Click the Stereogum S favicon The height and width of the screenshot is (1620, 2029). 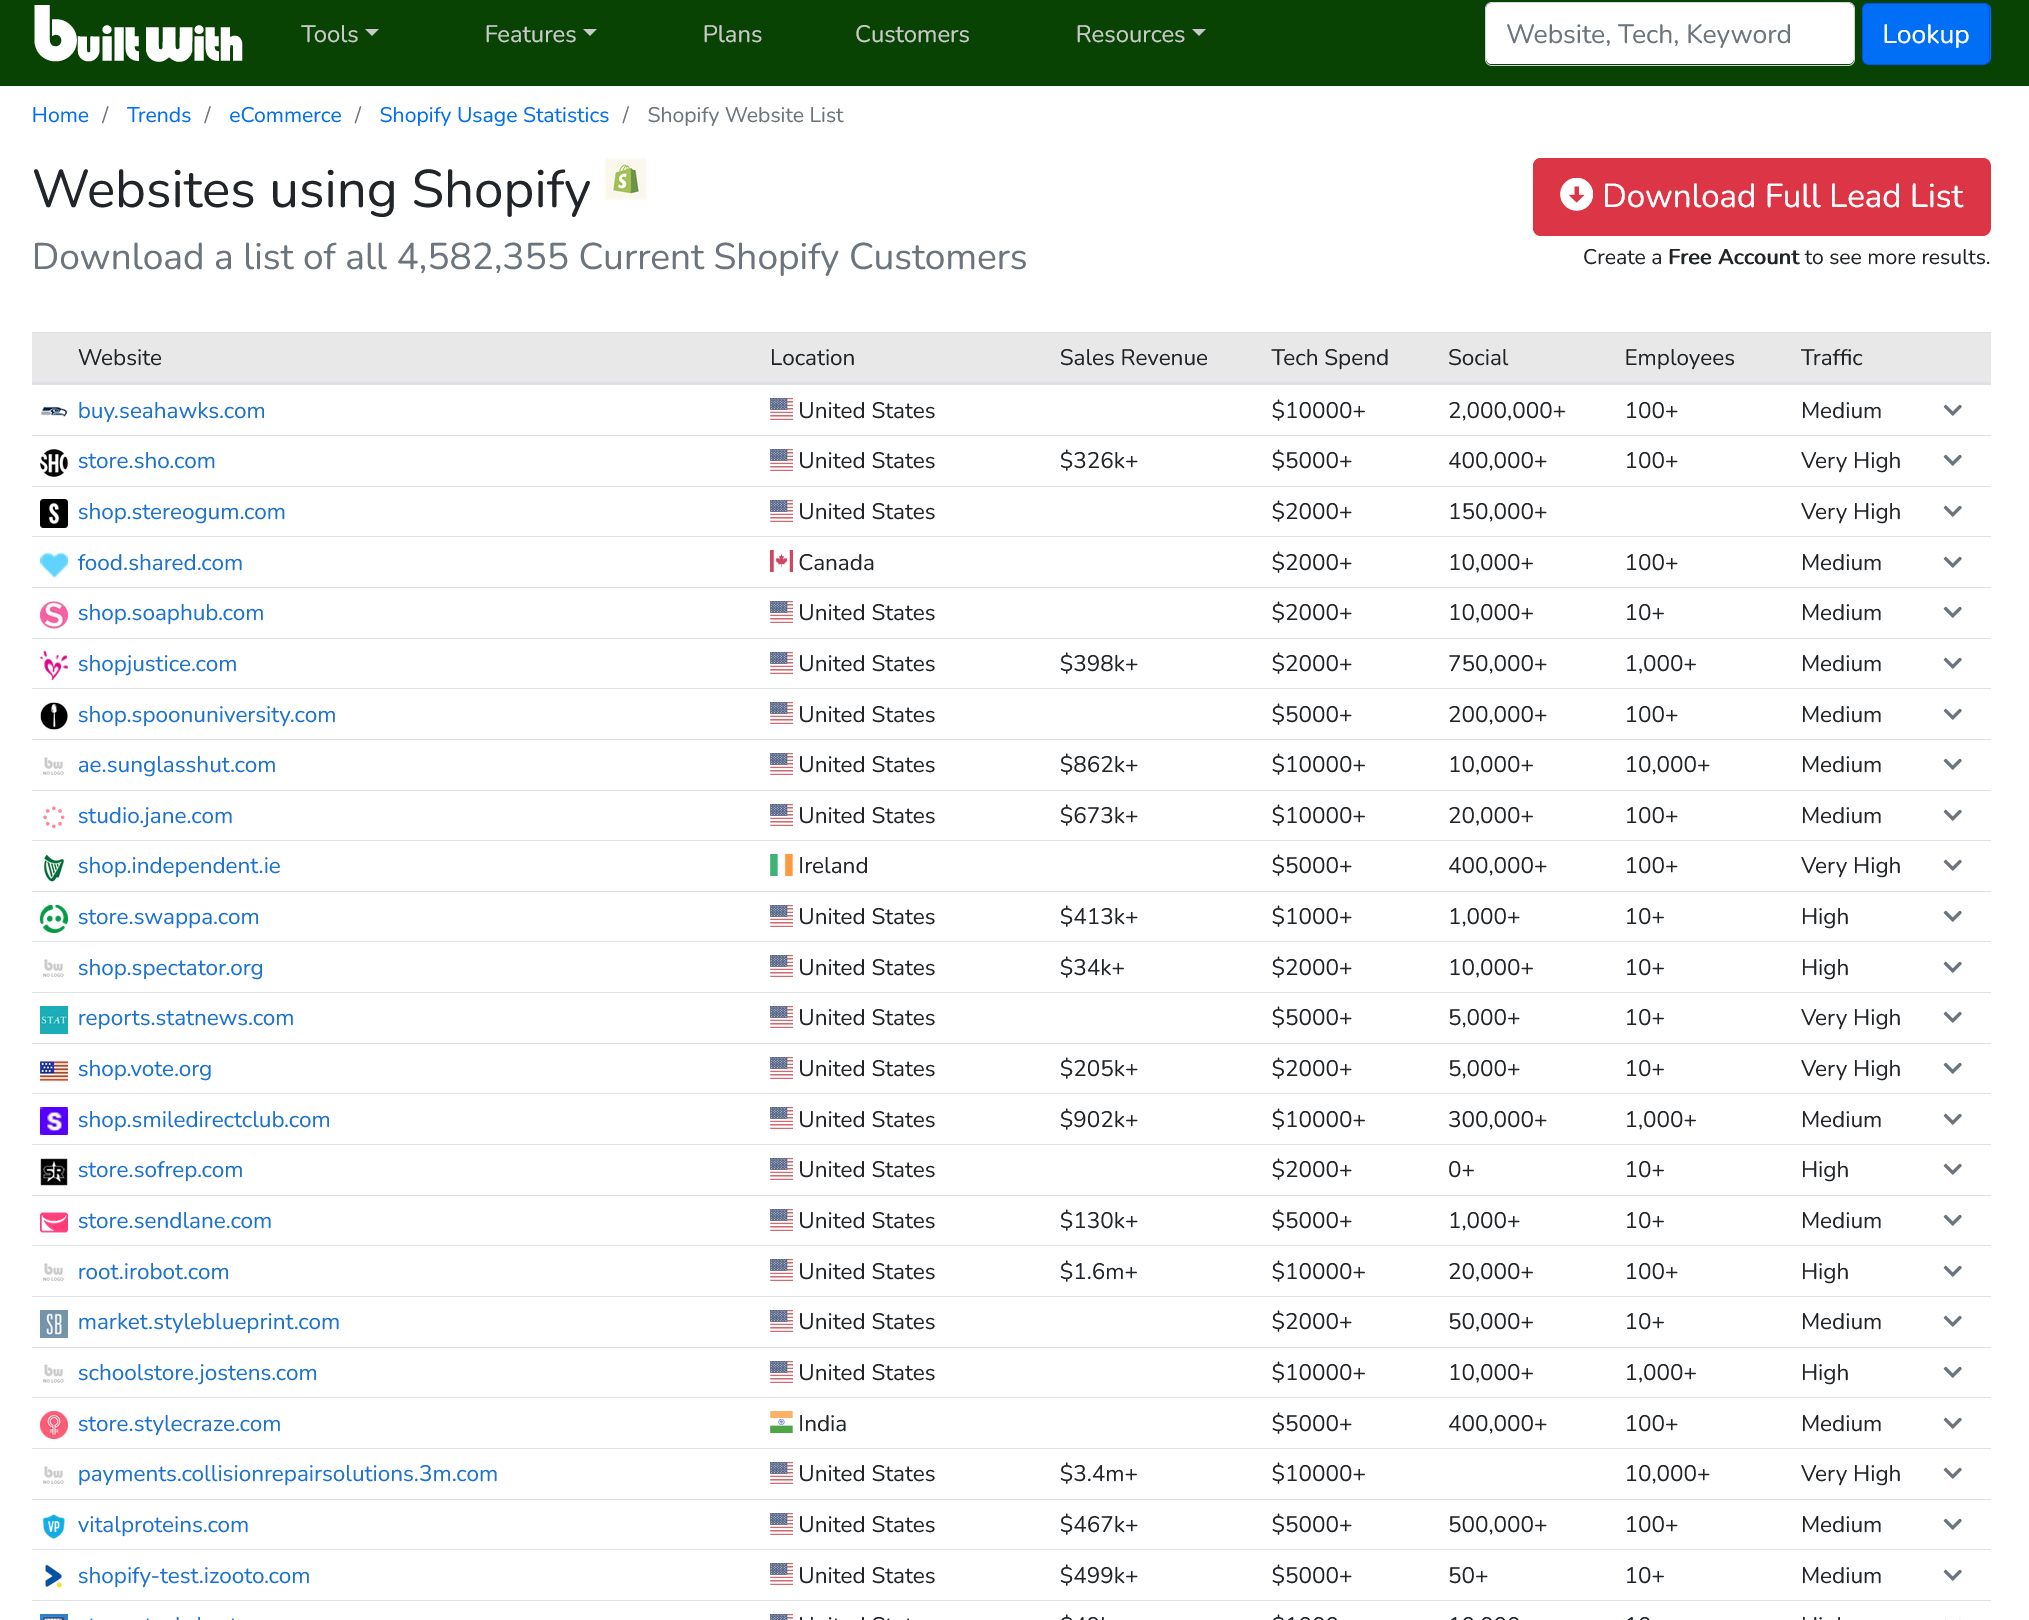click(x=53, y=512)
